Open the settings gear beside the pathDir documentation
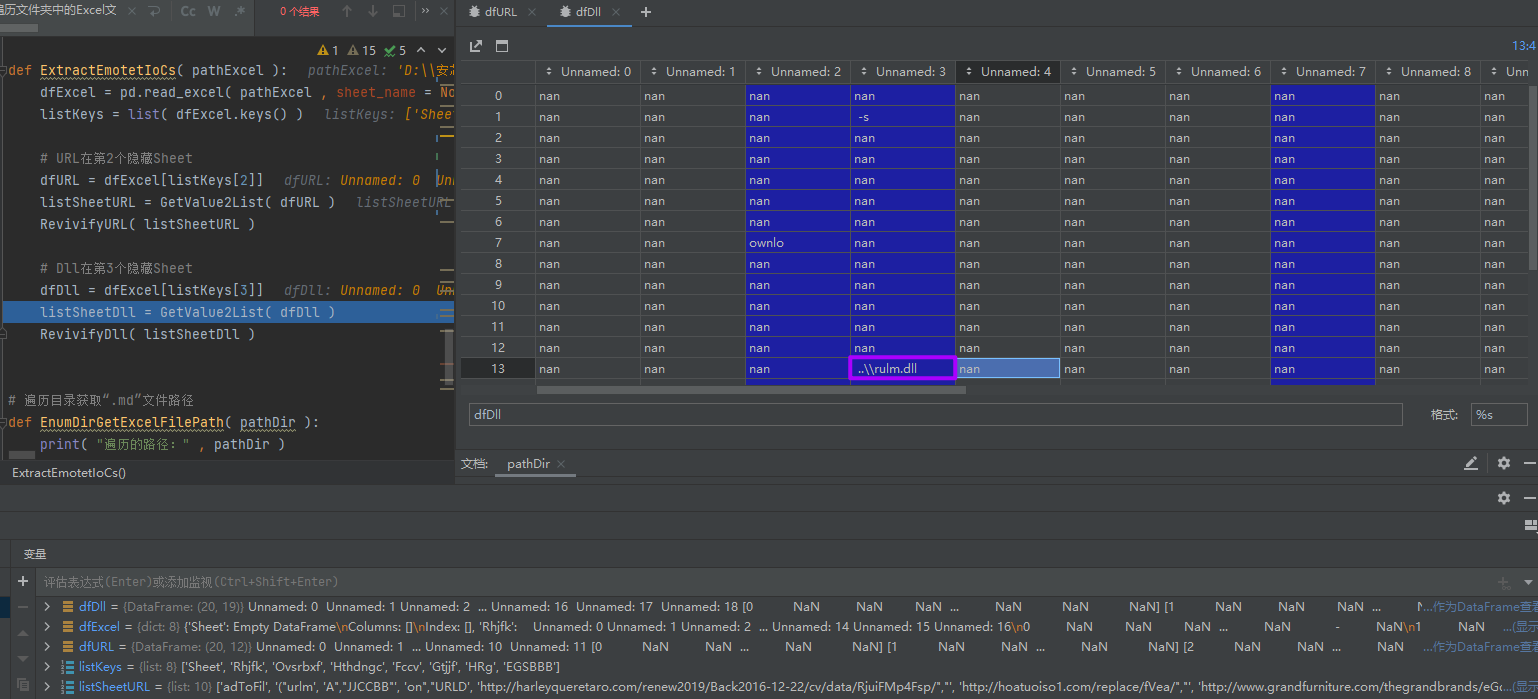This screenshot has width=1538, height=699. click(x=1503, y=463)
